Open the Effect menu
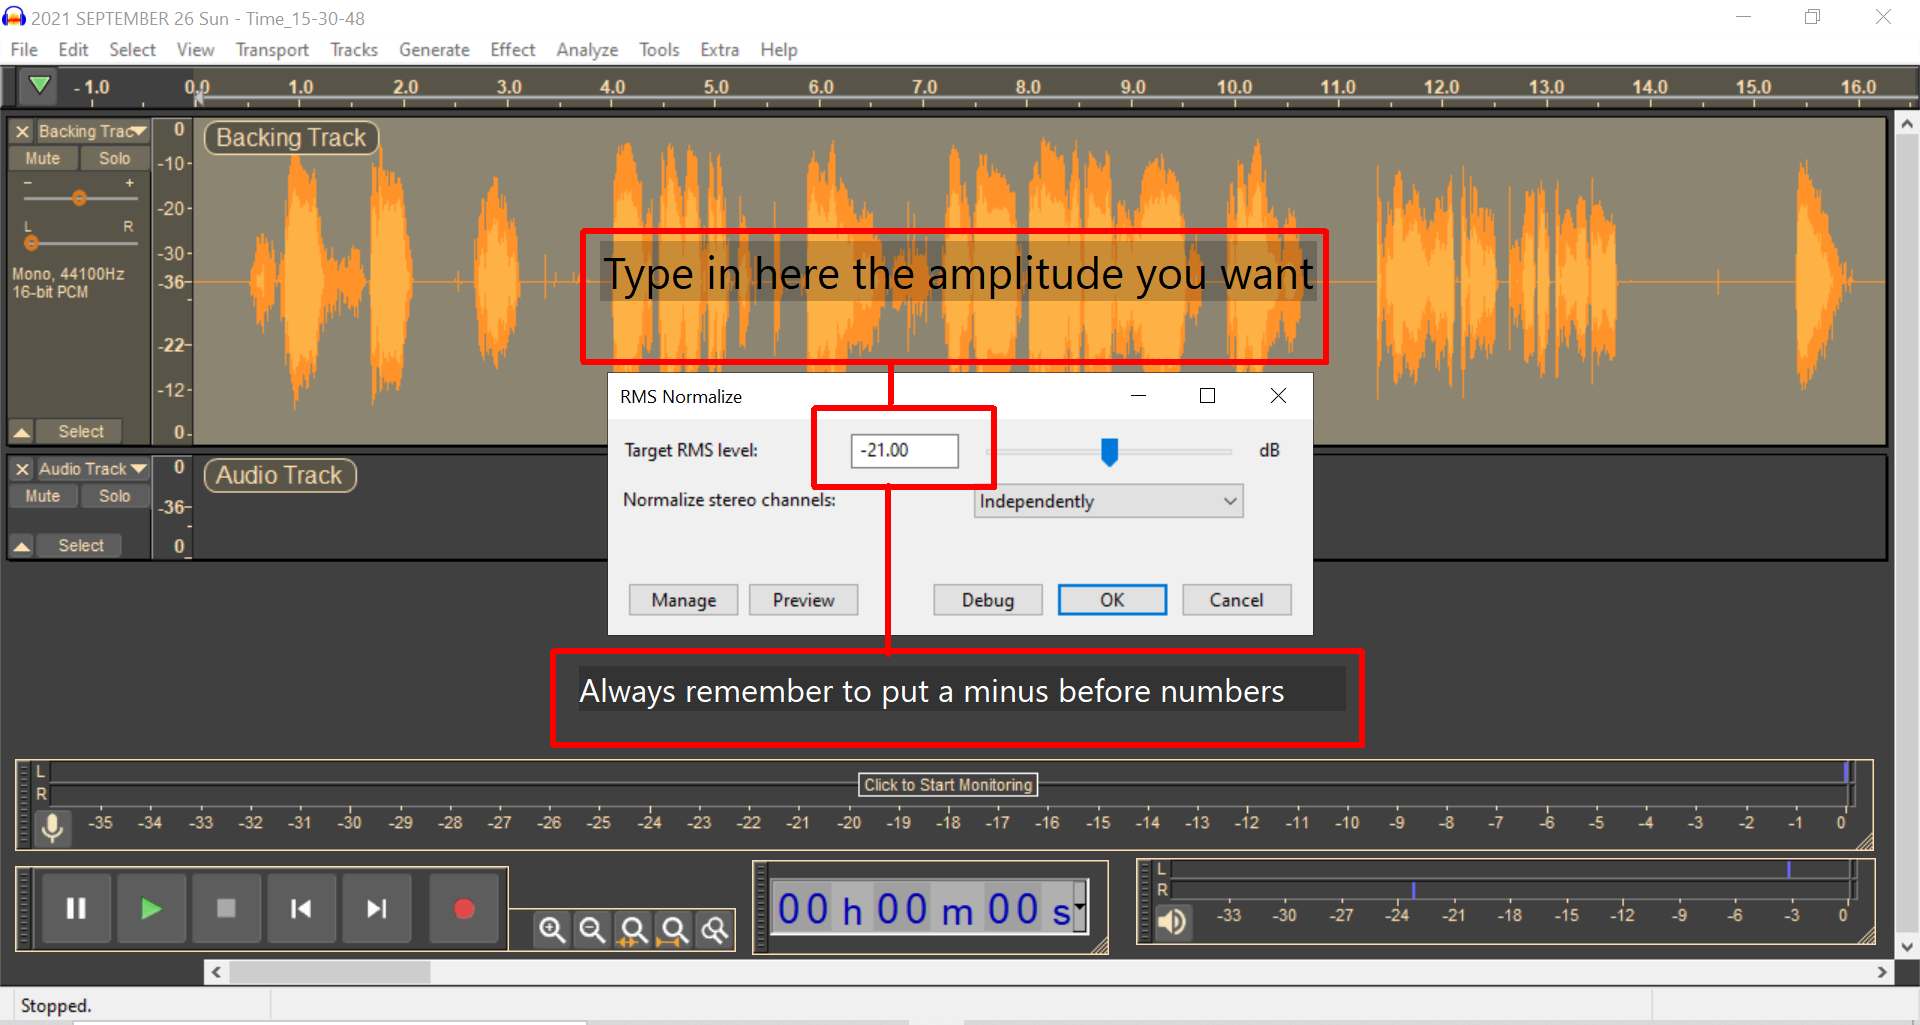The height and width of the screenshot is (1025, 1920). coord(512,49)
